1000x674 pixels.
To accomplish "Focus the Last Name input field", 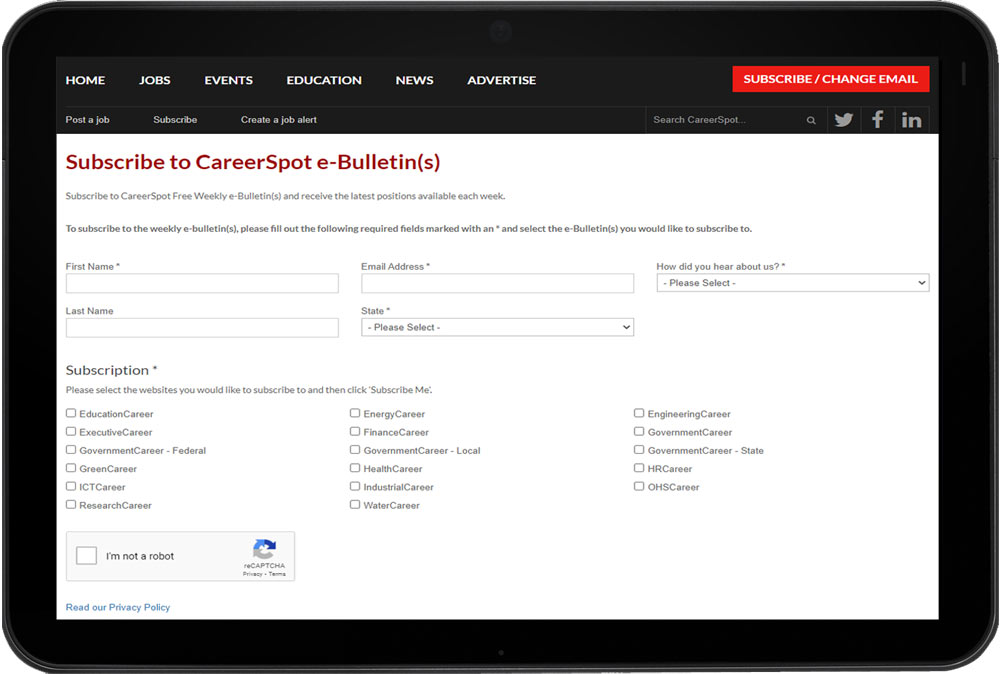I will click(202, 328).
